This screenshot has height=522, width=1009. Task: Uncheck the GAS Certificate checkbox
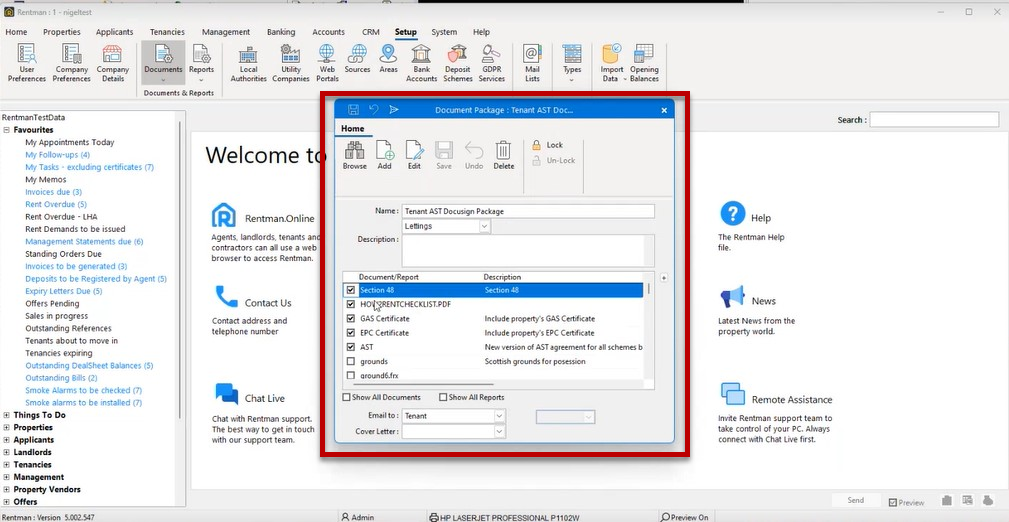(x=351, y=319)
